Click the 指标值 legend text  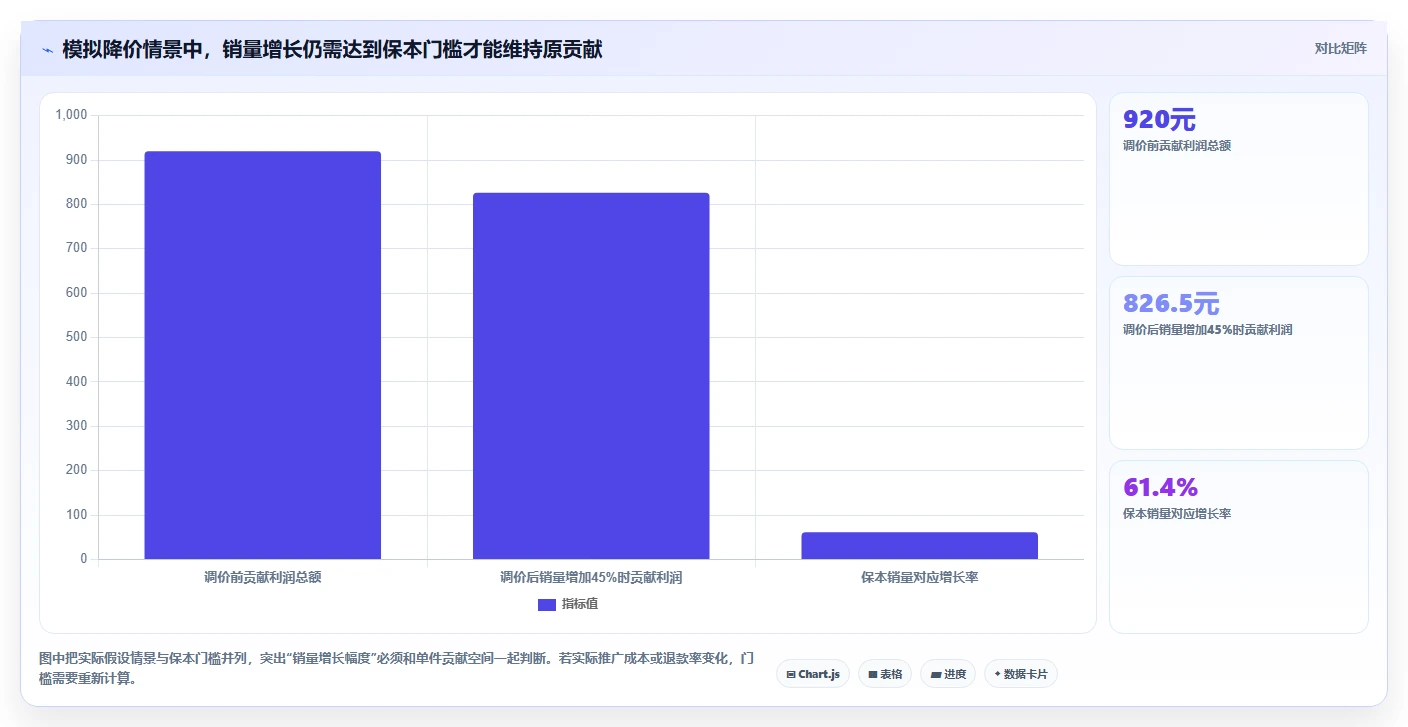580,604
